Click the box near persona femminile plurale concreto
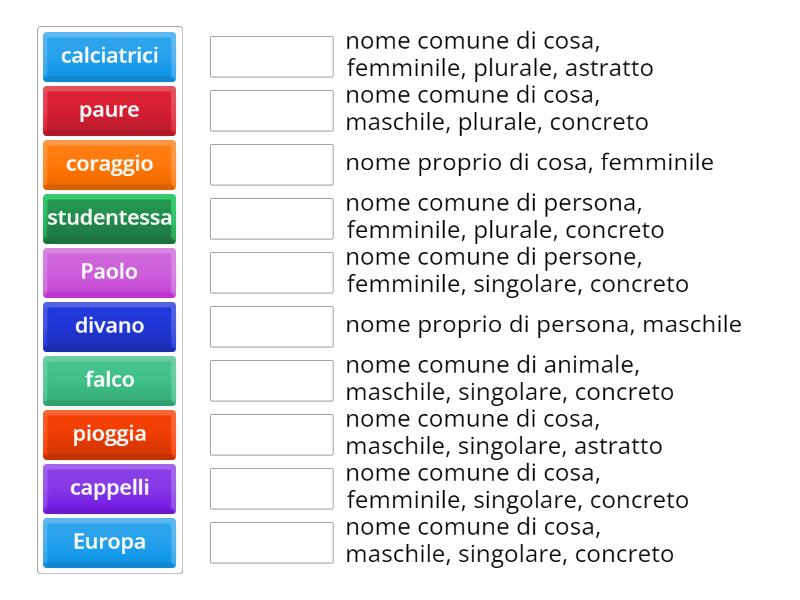The image size is (800, 600). [270, 219]
